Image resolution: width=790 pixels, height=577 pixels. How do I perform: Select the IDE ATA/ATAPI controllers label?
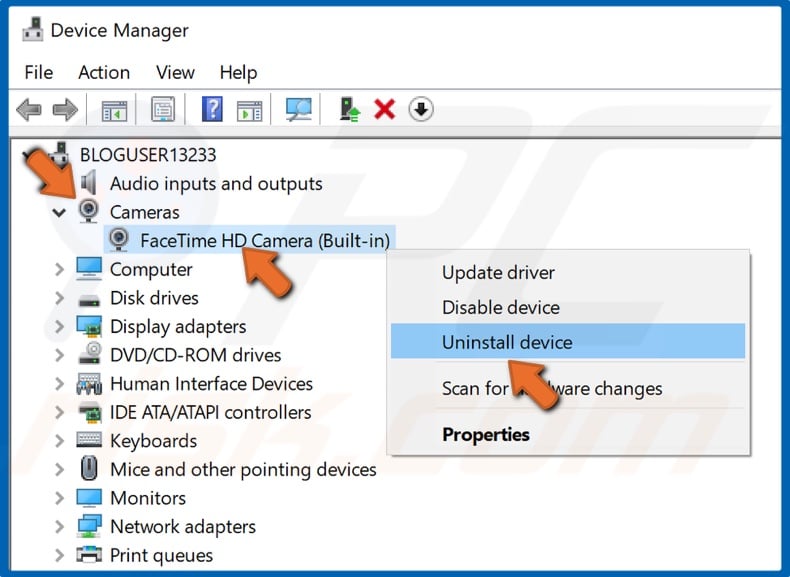click(211, 412)
